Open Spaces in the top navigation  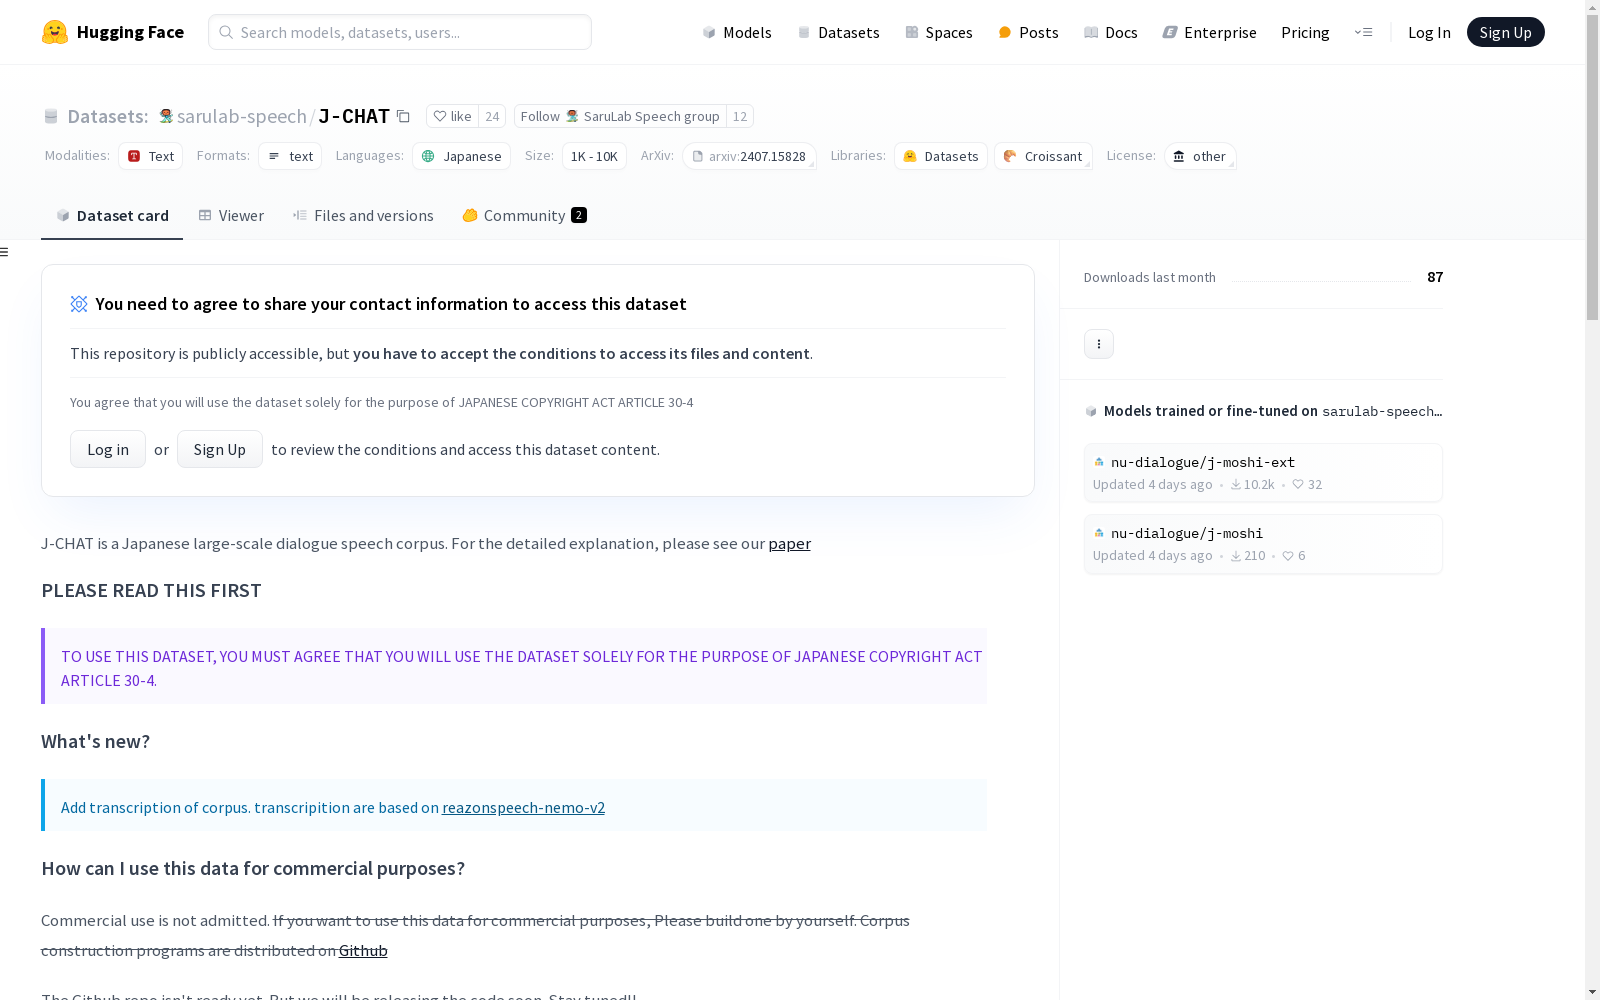(939, 32)
